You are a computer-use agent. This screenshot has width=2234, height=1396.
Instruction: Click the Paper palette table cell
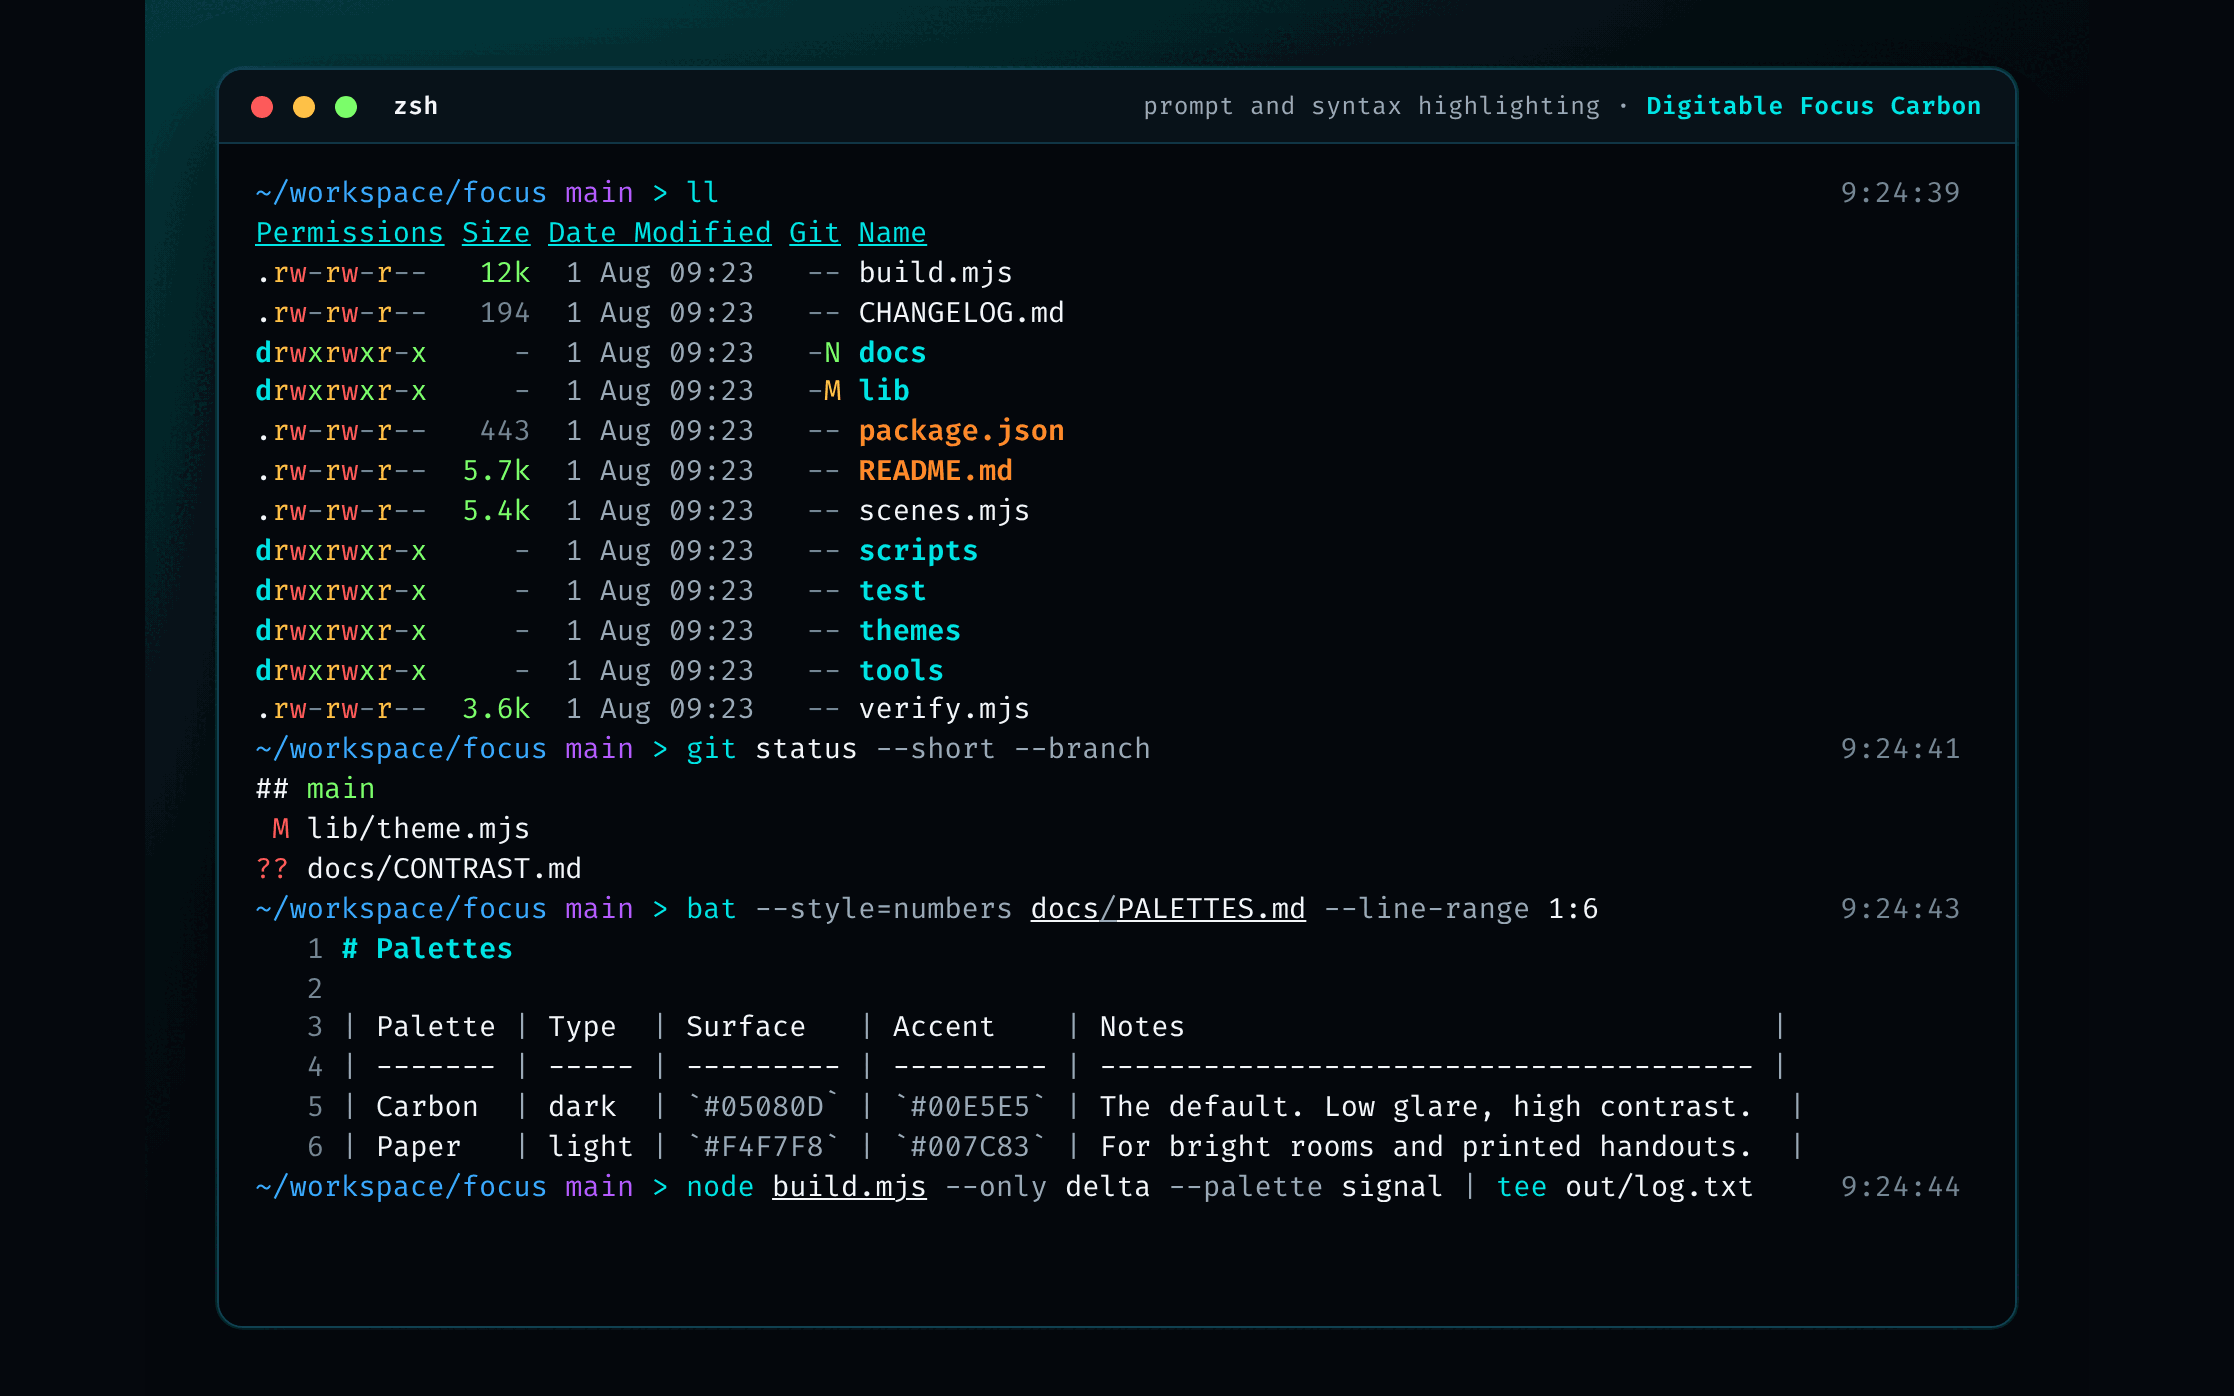[x=418, y=1147]
